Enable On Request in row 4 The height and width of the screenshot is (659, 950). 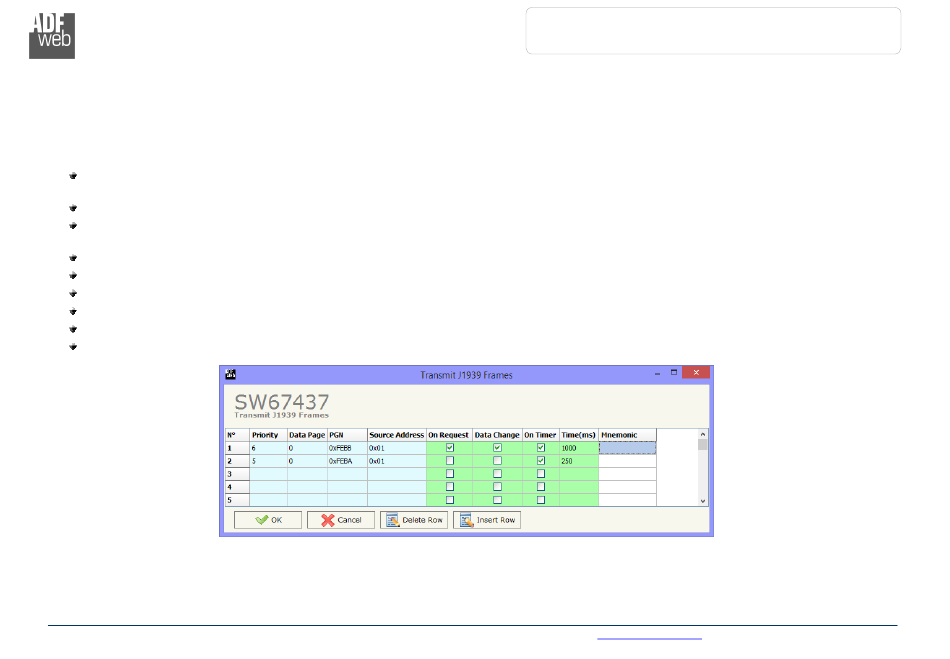[x=450, y=487]
